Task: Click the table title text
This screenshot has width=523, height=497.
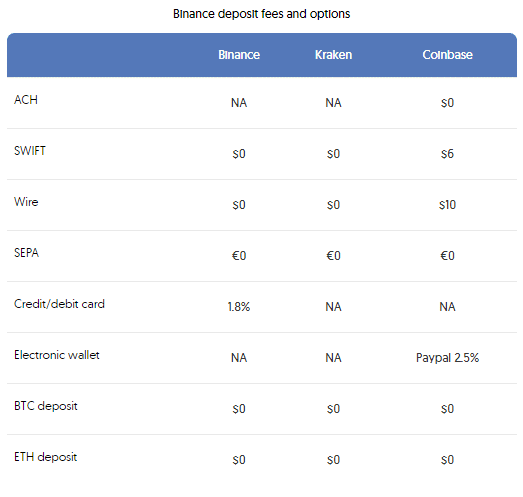Action: point(262,14)
